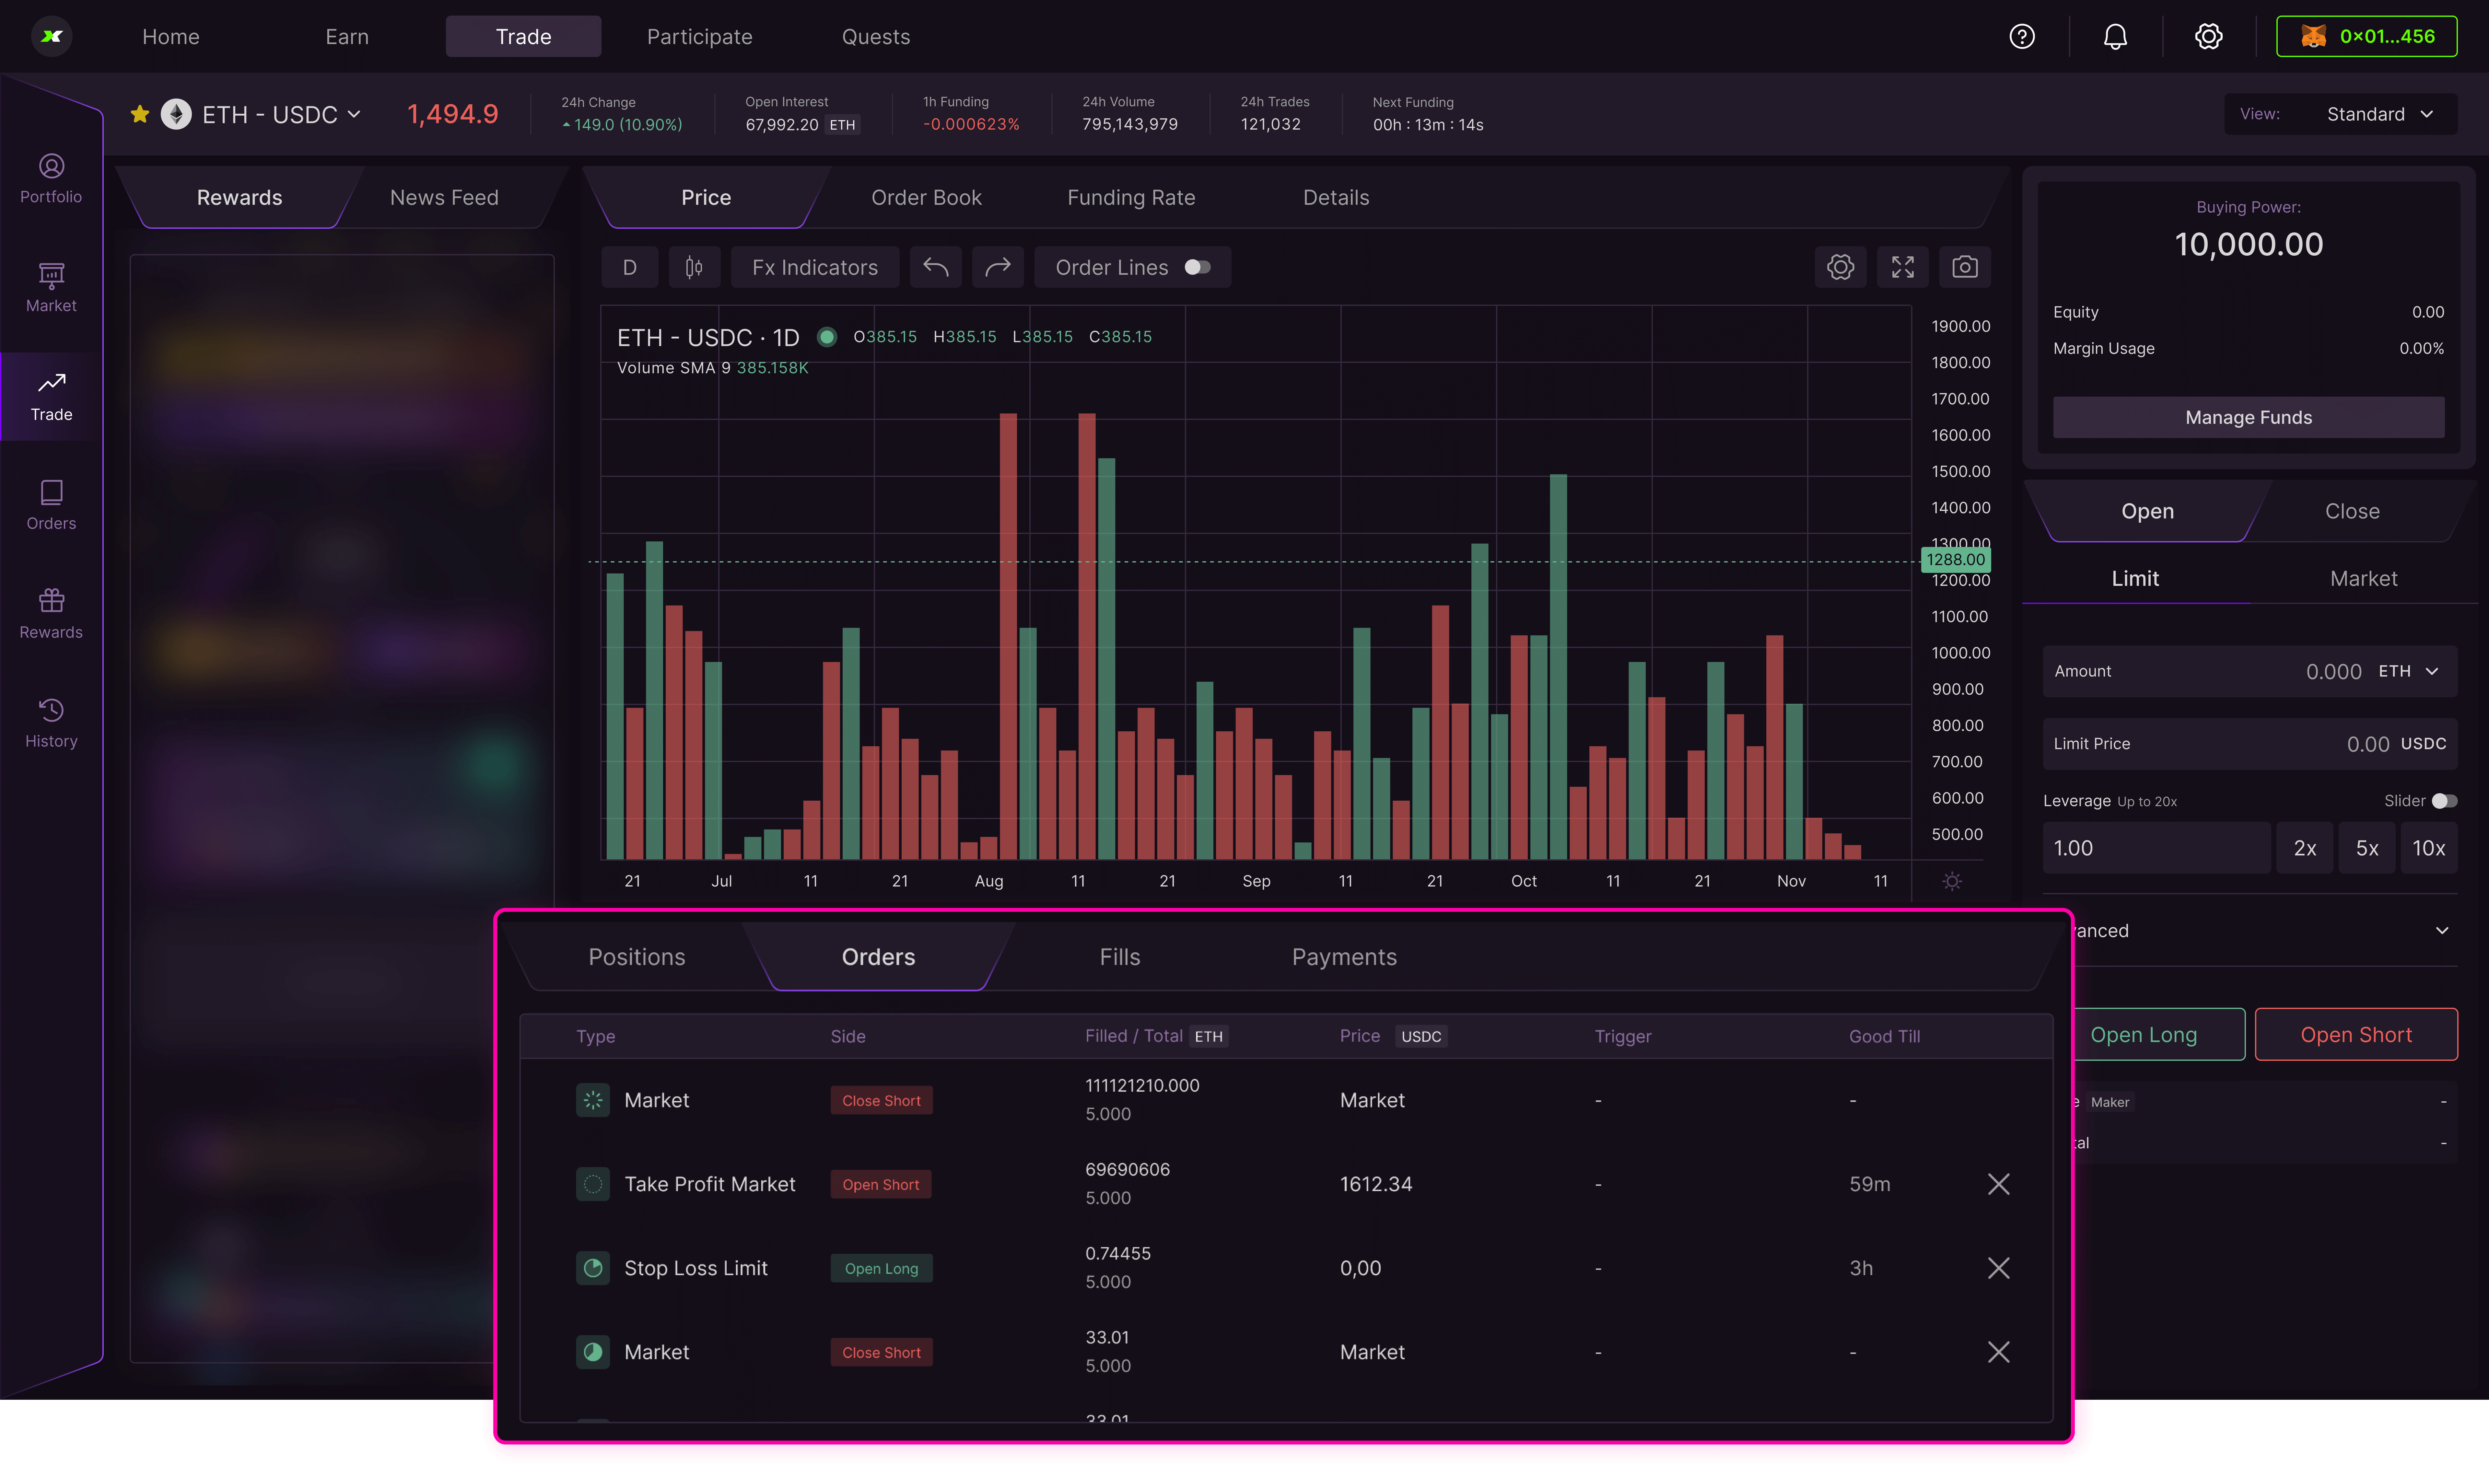Toggle the favorite star for ETH-USDC

(x=140, y=114)
